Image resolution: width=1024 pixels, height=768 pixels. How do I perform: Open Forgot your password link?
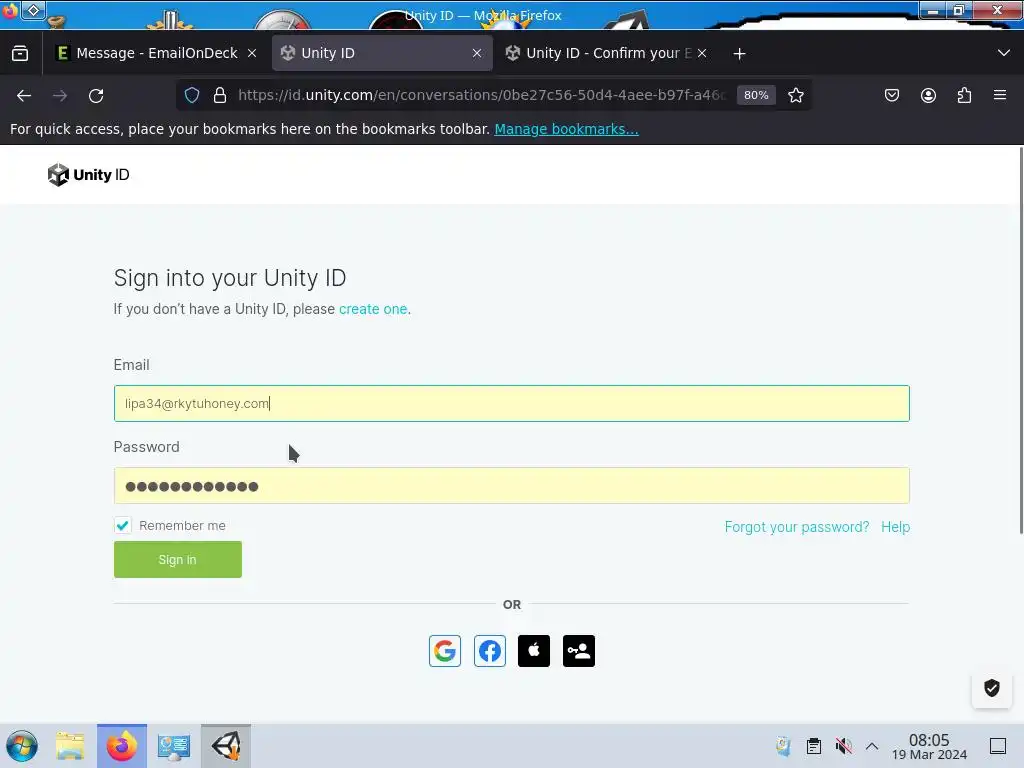tap(797, 526)
